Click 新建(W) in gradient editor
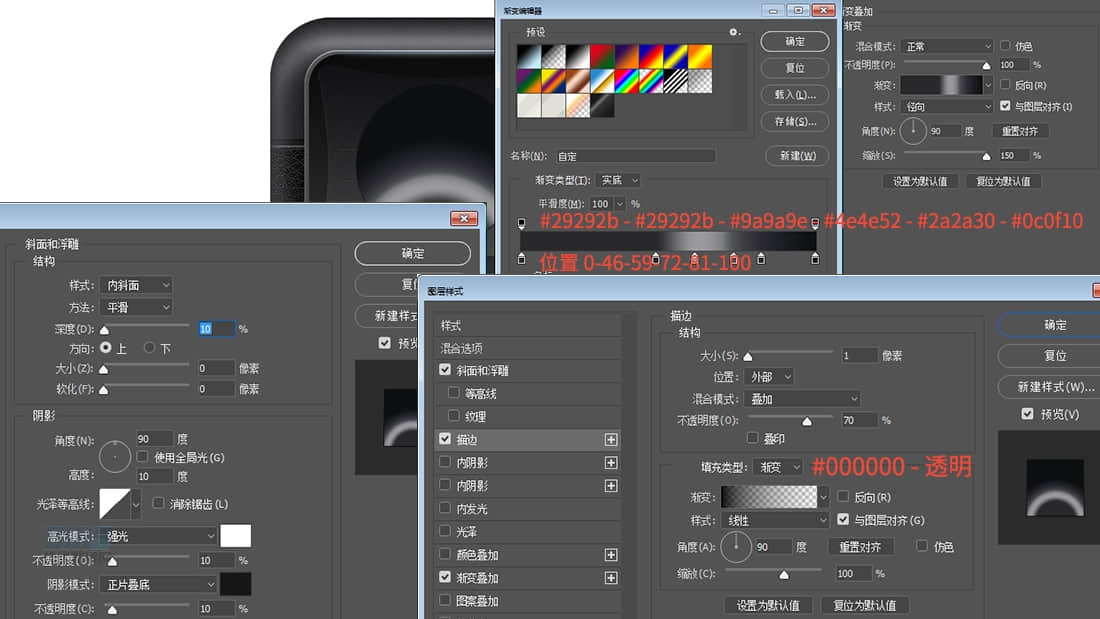Image resolution: width=1100 pixels, height=619 pixels. pyautogui.click(x=797, y=156)
